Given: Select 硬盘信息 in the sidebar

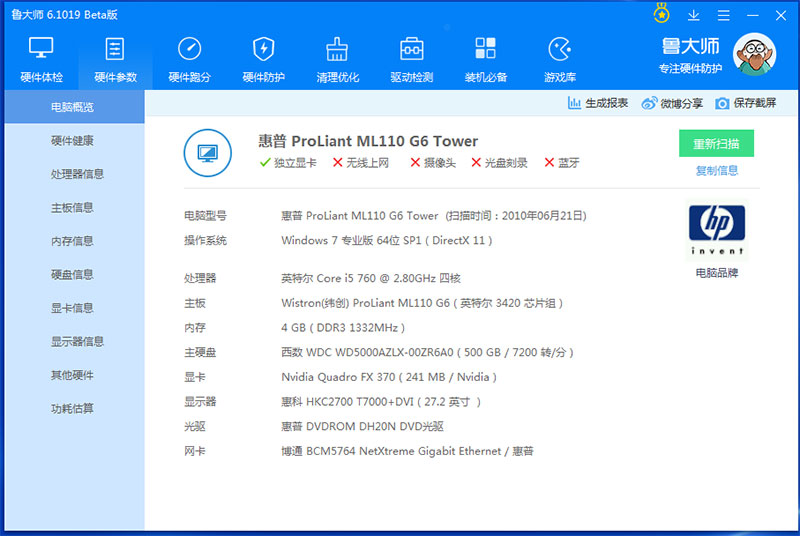Looking at the screenshot, I should click(74, 274).
